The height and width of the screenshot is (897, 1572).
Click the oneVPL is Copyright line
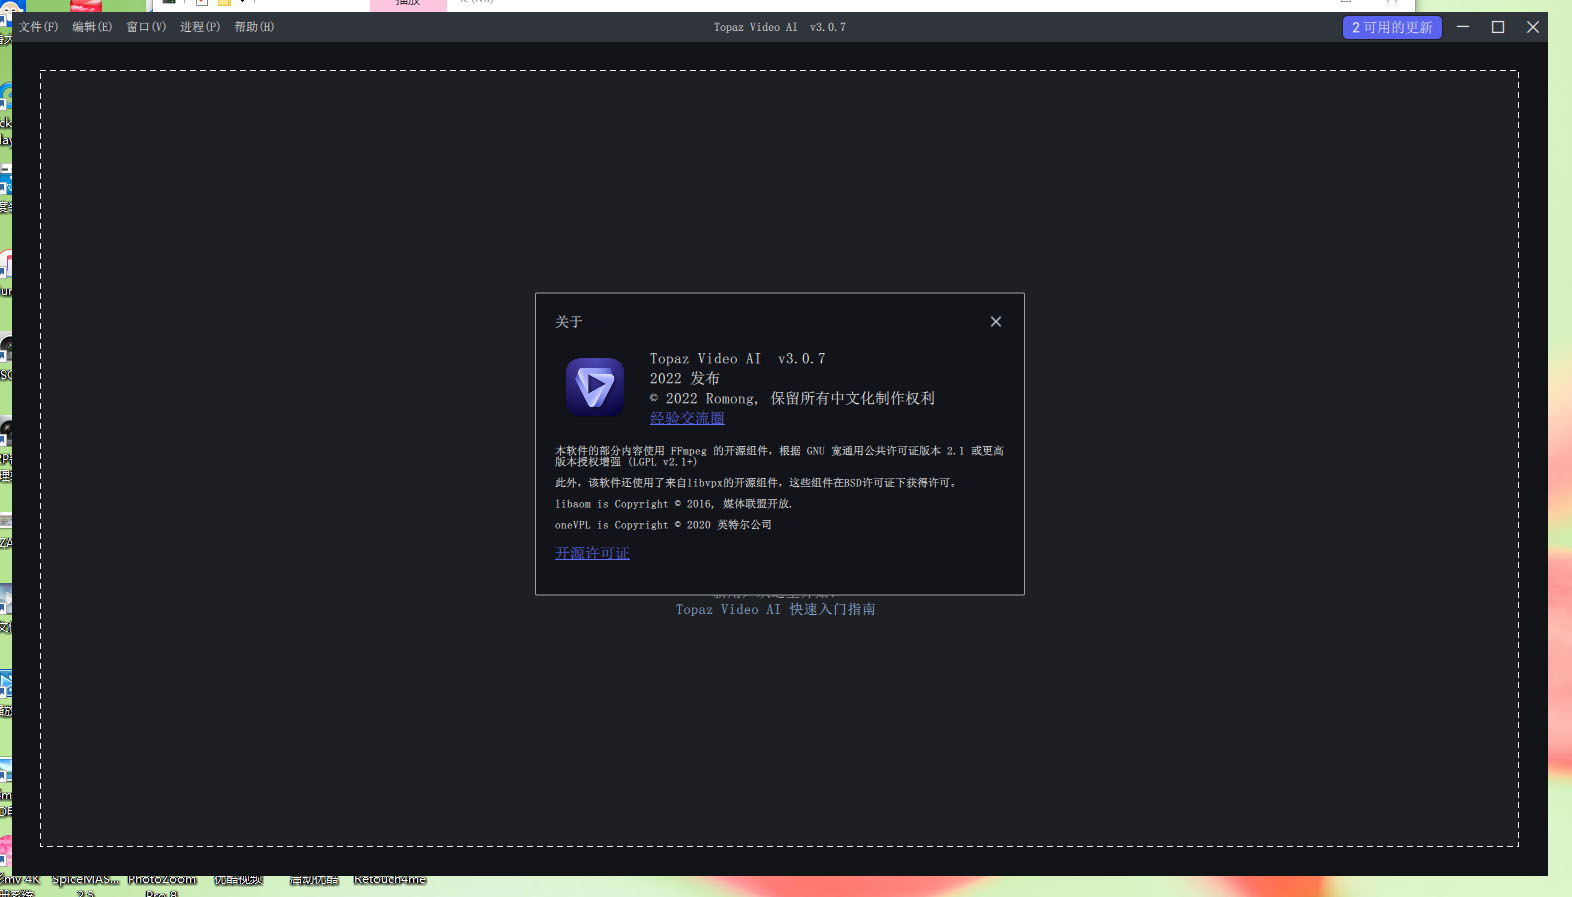(x=663, y=525)
